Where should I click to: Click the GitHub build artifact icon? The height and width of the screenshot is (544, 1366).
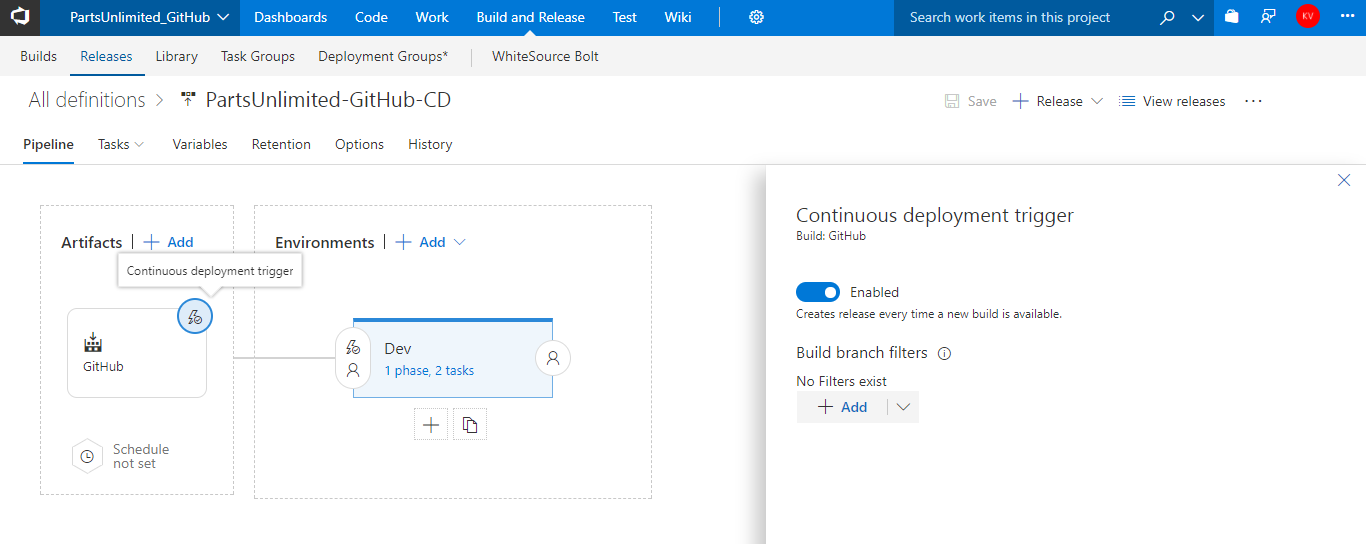(93, 343)
